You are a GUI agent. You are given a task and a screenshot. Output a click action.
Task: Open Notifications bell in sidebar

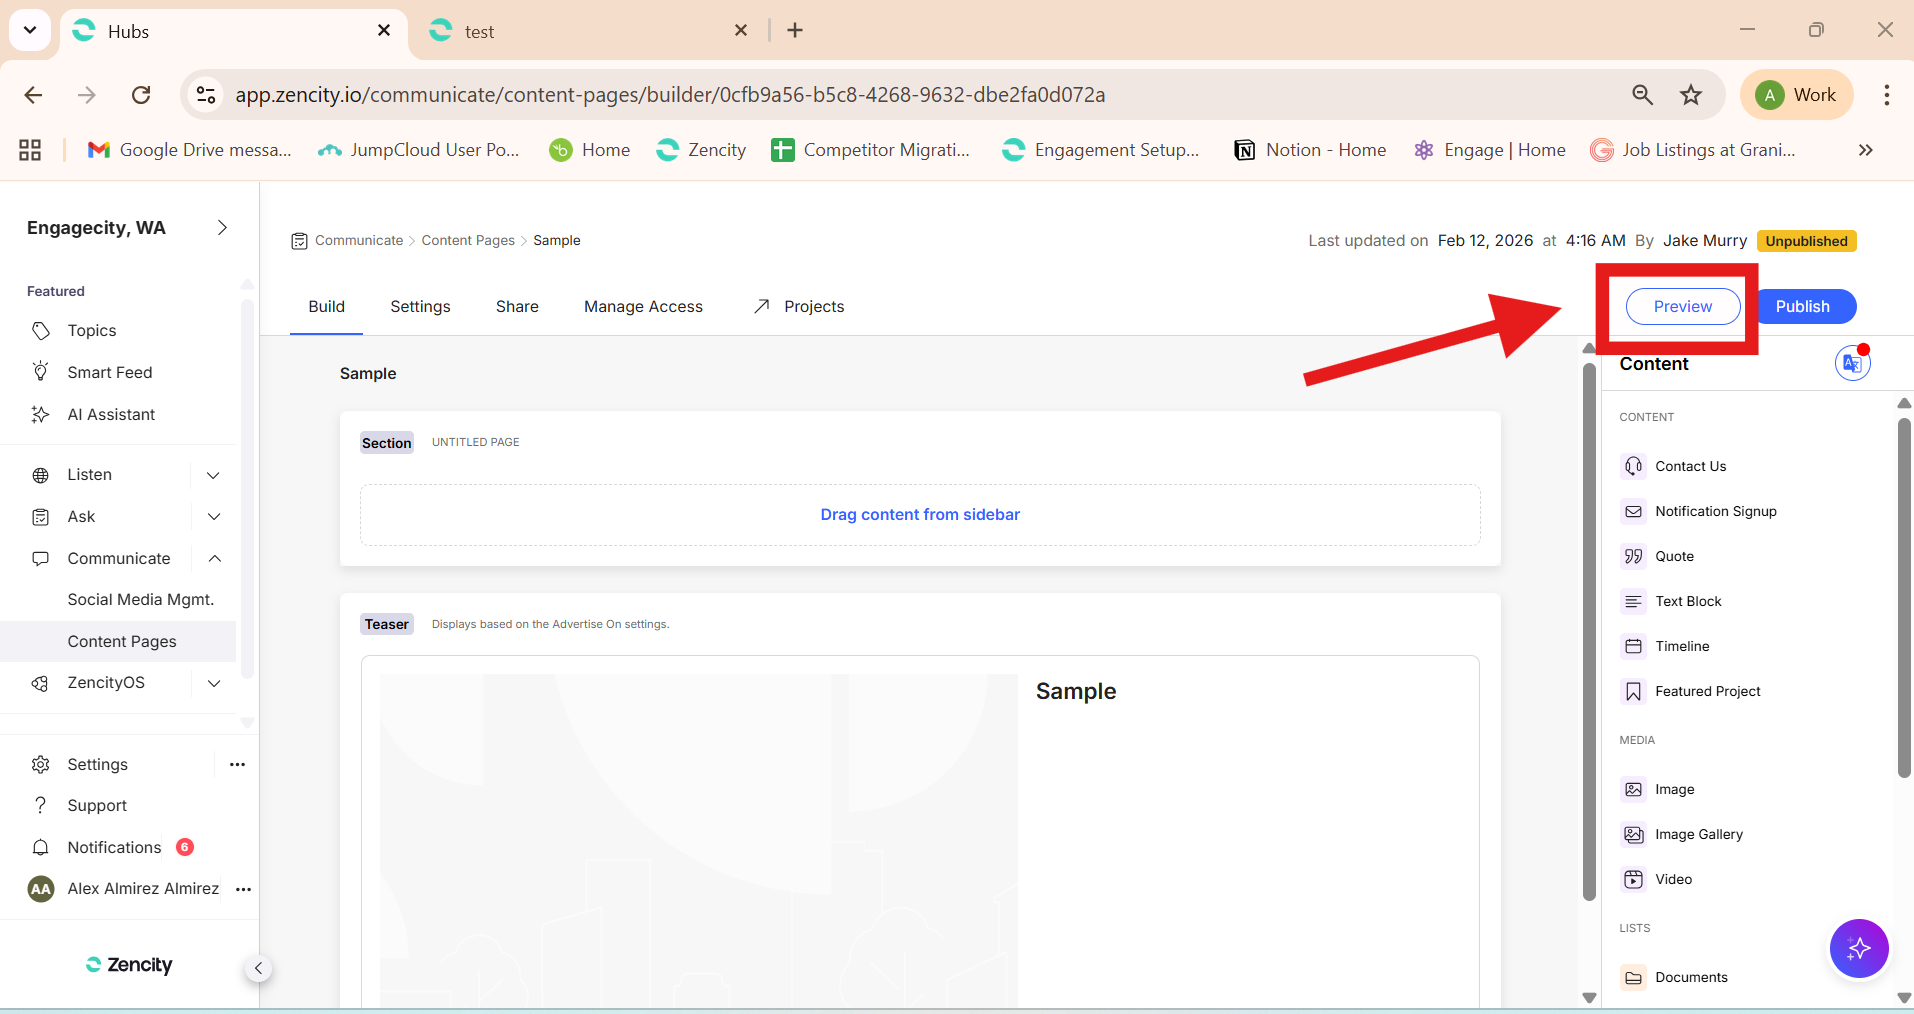tap(41, 847)
